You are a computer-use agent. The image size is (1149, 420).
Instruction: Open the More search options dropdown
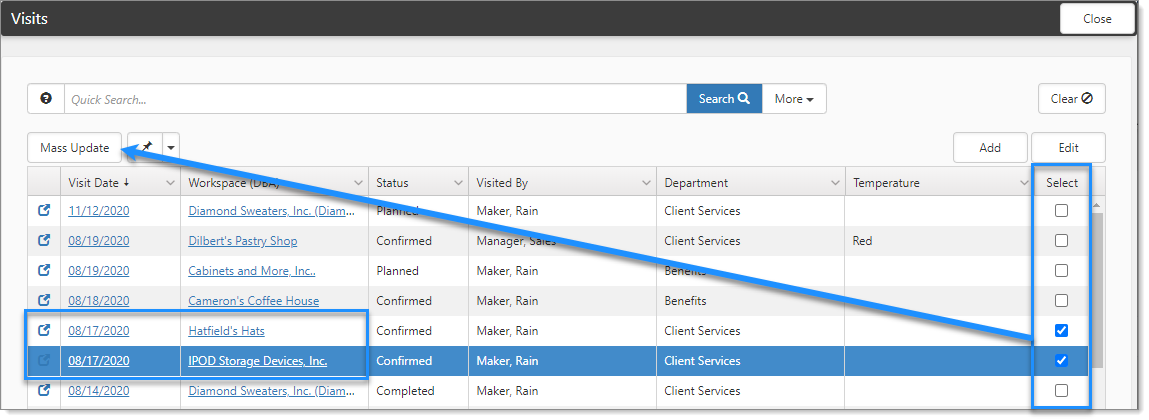pyautogui.click(x=793, y=99)
